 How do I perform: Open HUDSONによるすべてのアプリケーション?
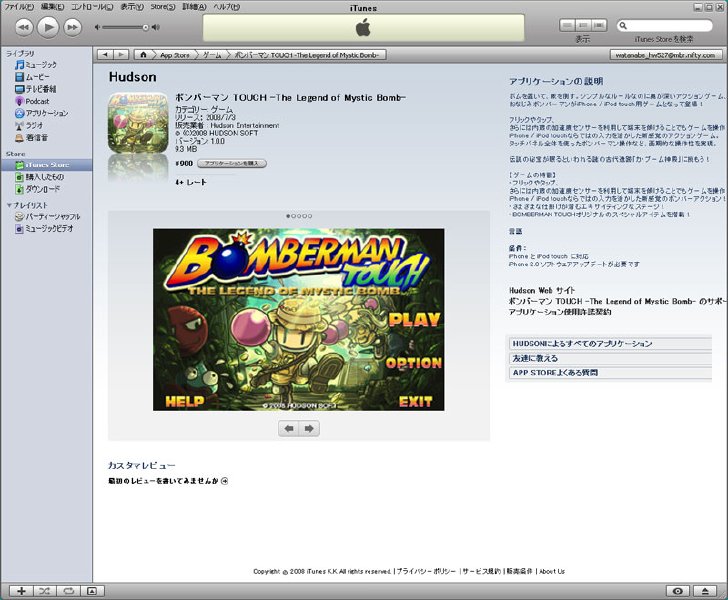tap(610, 344)
